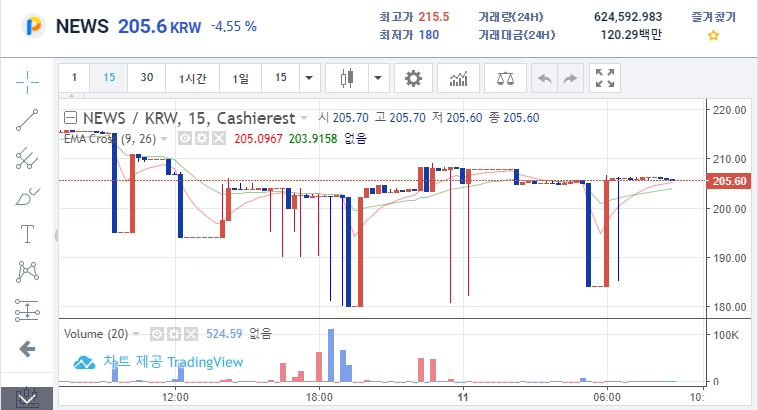Click the Volume value 524.59
Viewport: 758px width, 410px height.
pyautogui.click(x=224, y=334)
